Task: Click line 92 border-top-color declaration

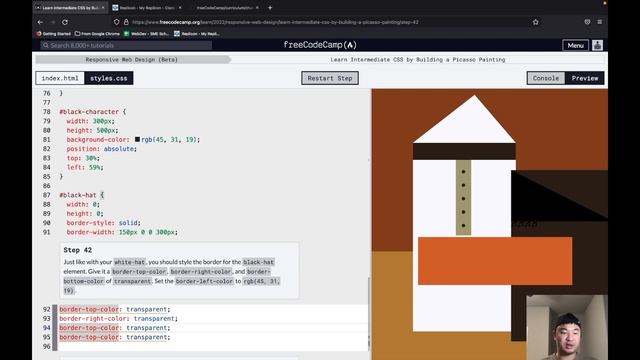Action: tap(115, 309)
